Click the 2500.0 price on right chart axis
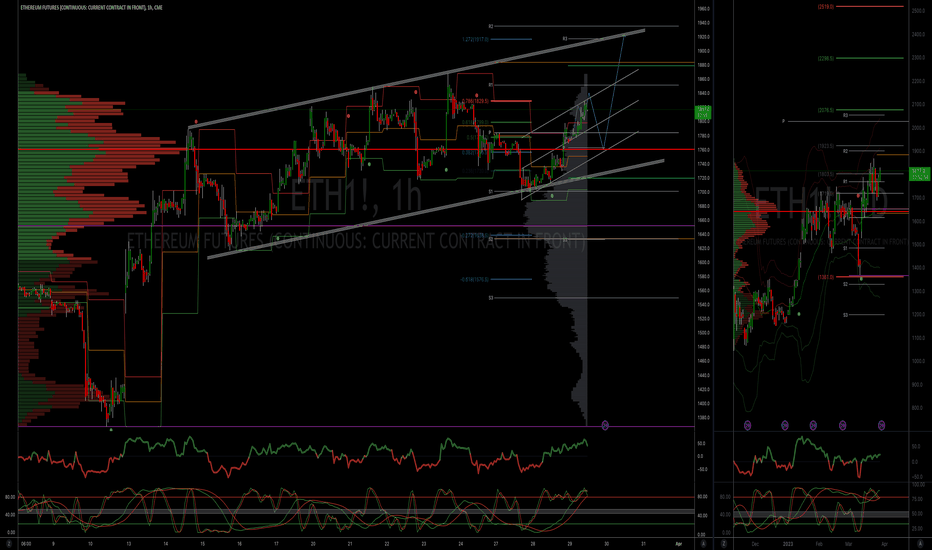 coord(917,11)
